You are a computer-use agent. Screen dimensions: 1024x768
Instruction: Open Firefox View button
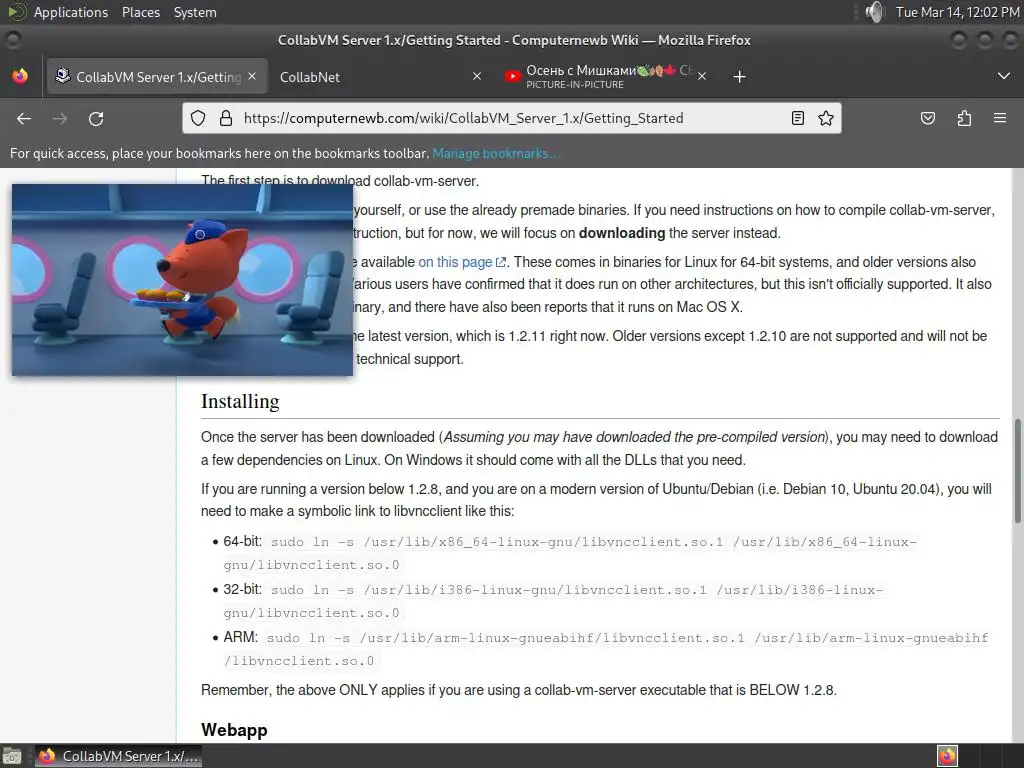tap(20, 76)
